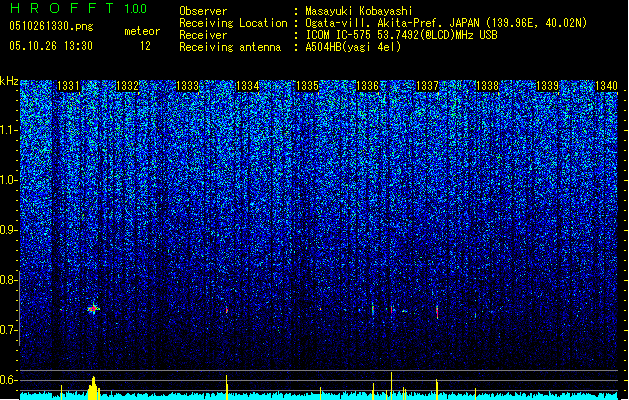Click the 1331 time marker
Viewport: 629px width, 400px height.
(68, 86)
